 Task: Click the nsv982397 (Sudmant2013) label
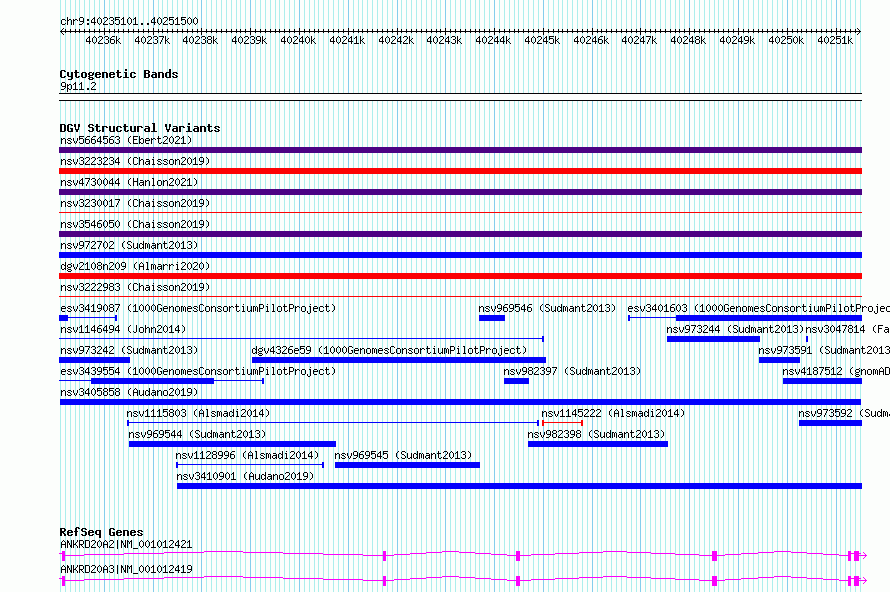coord(572,371)
